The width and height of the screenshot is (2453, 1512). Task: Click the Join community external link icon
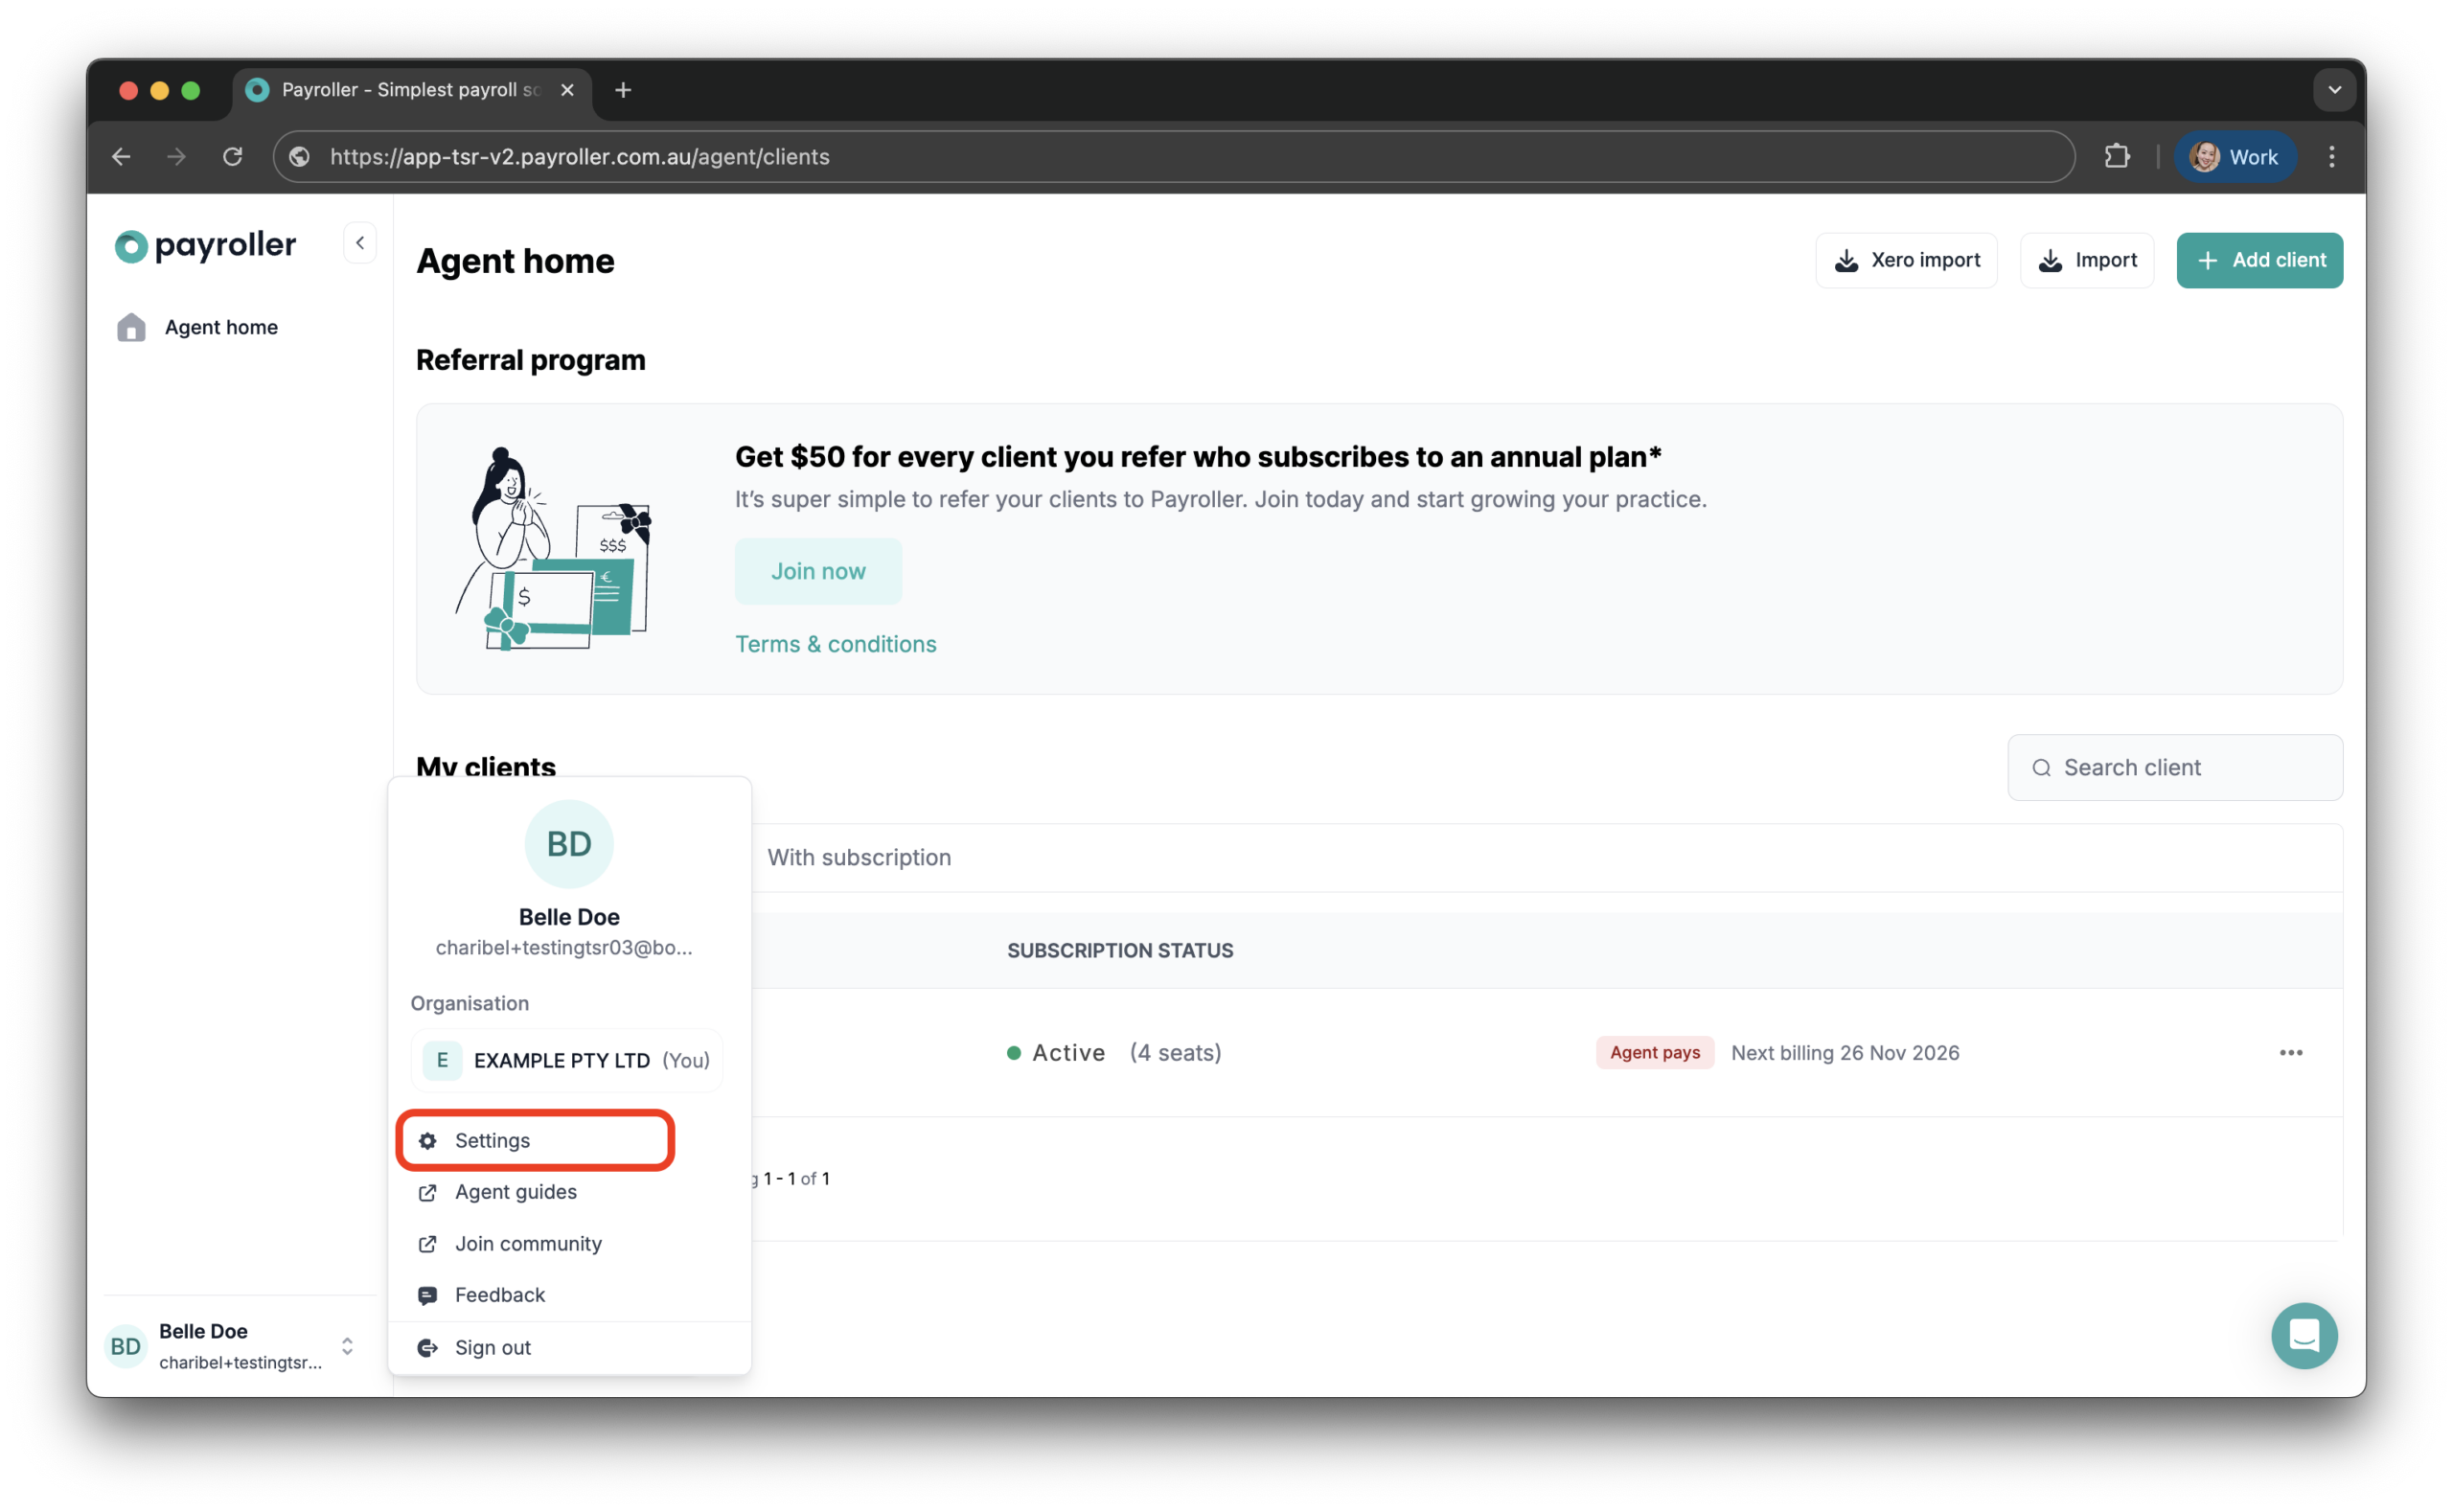point(428,1243)
